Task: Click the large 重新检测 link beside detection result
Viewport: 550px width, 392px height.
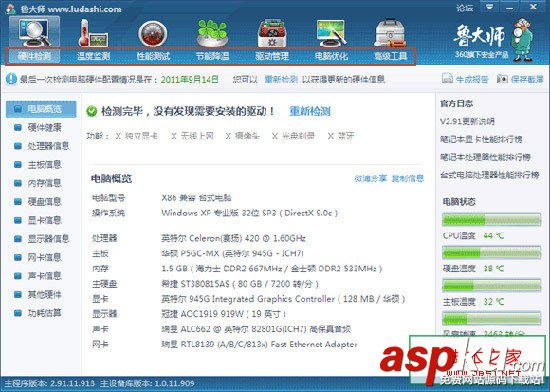Action: [310, 111]
